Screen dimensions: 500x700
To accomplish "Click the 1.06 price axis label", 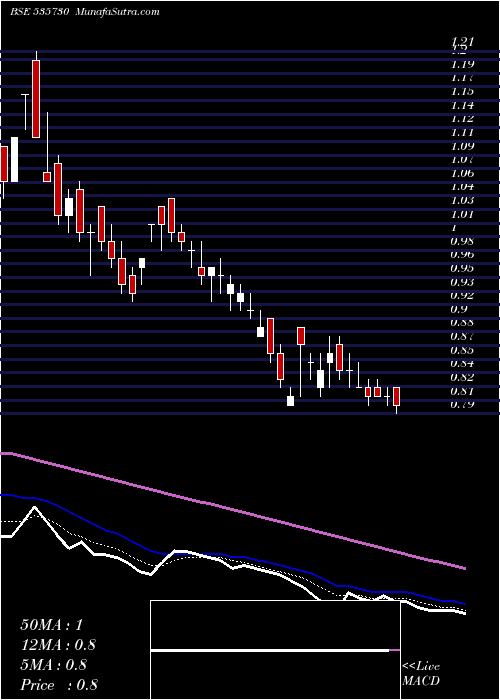I will pyautogui.click(x=462, y=173).
